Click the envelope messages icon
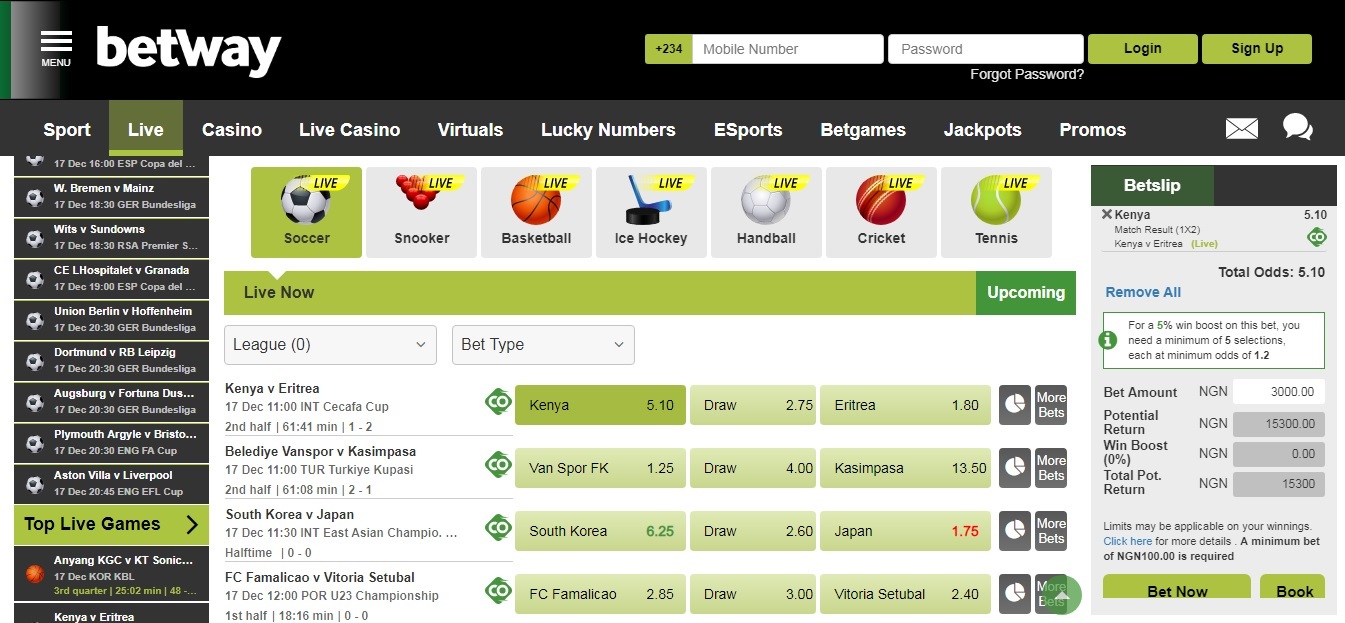Image resolution: width=1345 pixels, height=623 pixels. pos(1241,129)
